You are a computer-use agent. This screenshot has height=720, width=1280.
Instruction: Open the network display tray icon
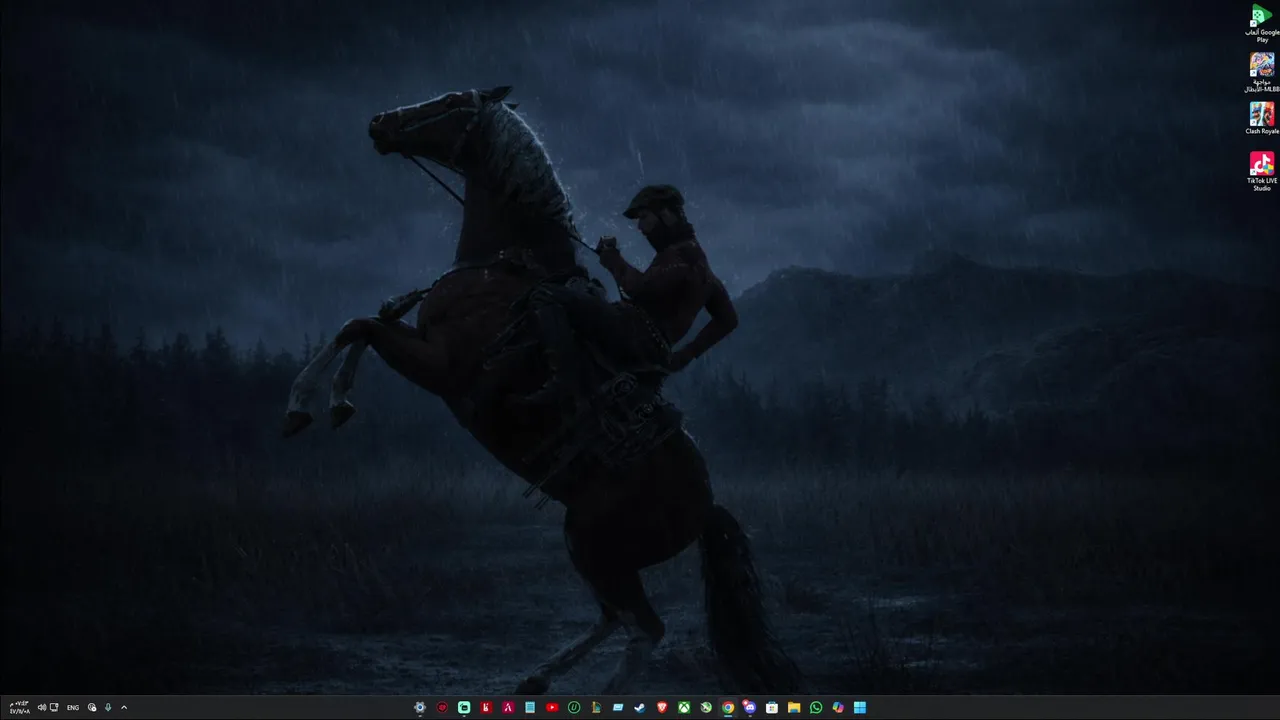point(54,707)
